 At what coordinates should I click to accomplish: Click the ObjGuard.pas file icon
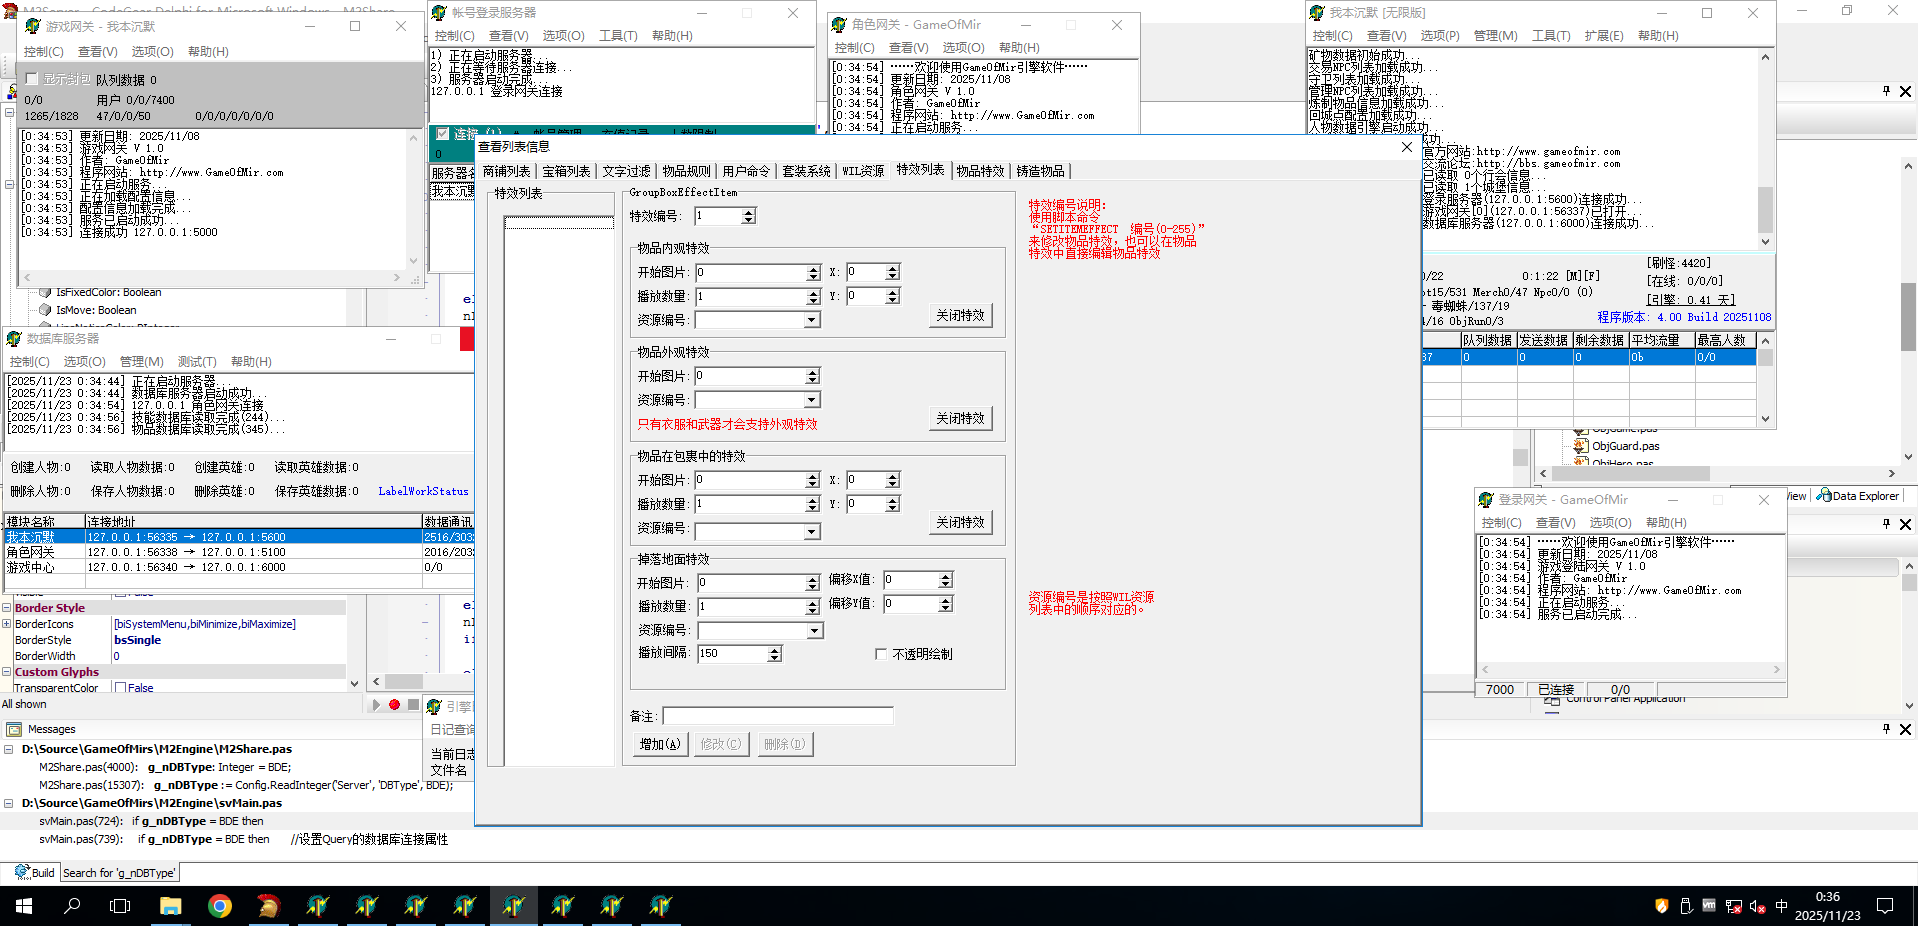[1581, 446]
